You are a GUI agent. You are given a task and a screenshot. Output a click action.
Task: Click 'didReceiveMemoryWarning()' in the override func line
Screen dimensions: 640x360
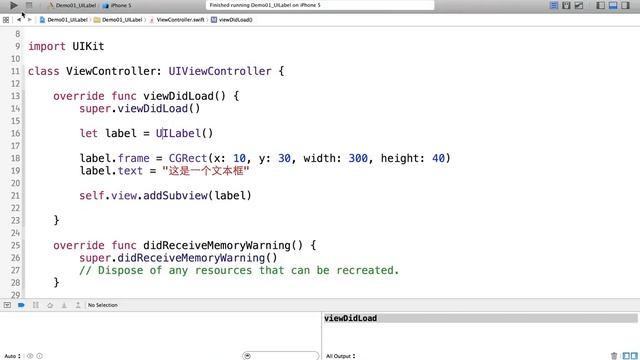[223, 245]
